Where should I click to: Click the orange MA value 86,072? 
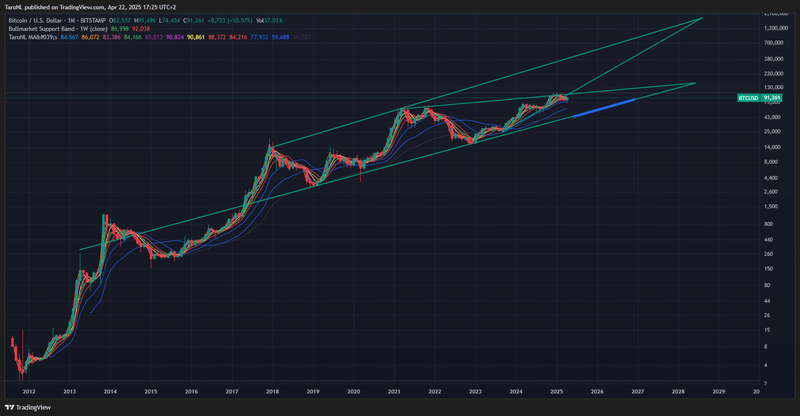pos(90,37)
